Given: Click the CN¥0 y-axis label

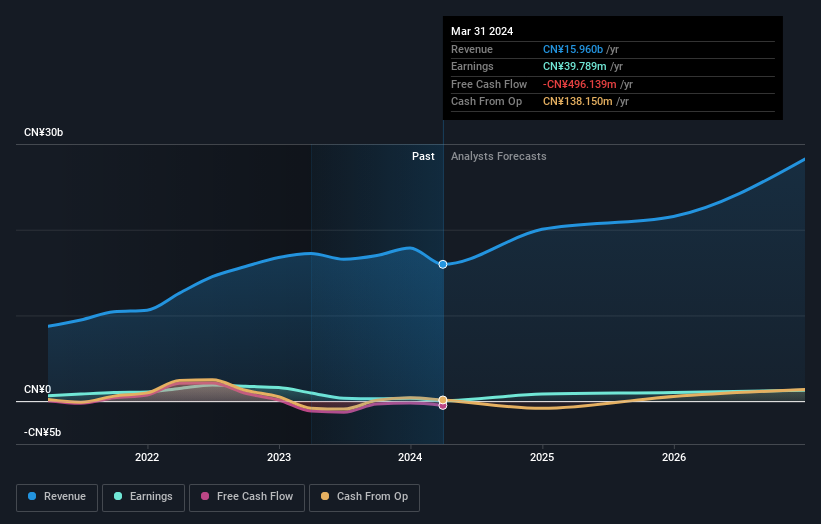Looking at the screenshot, I should 37,389.
